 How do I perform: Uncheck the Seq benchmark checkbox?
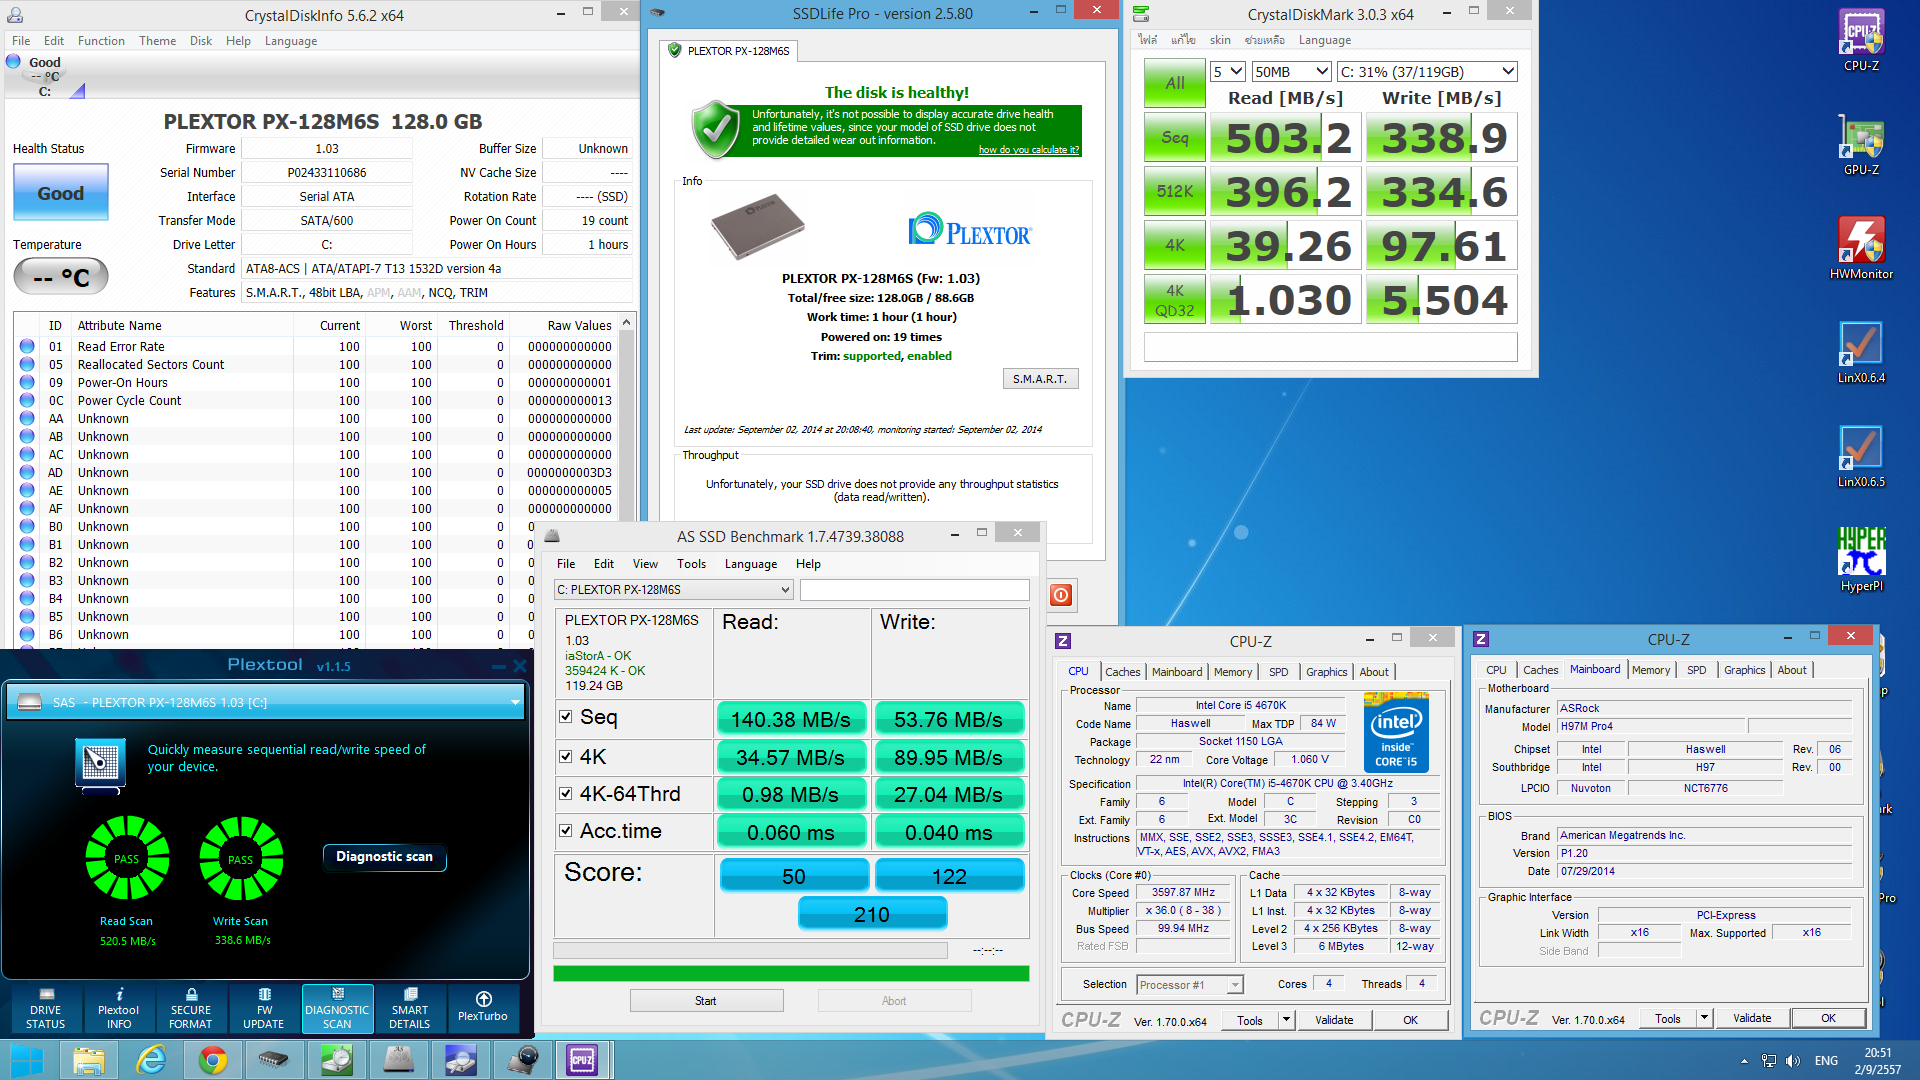pyautogui.click(x=566, y=717)
